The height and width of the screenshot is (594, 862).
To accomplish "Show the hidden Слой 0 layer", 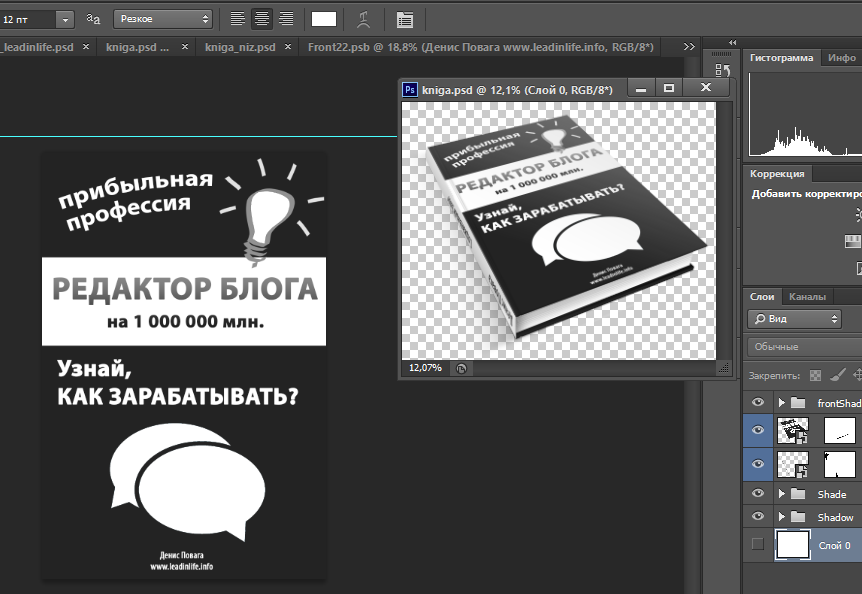I will (758, 544).
